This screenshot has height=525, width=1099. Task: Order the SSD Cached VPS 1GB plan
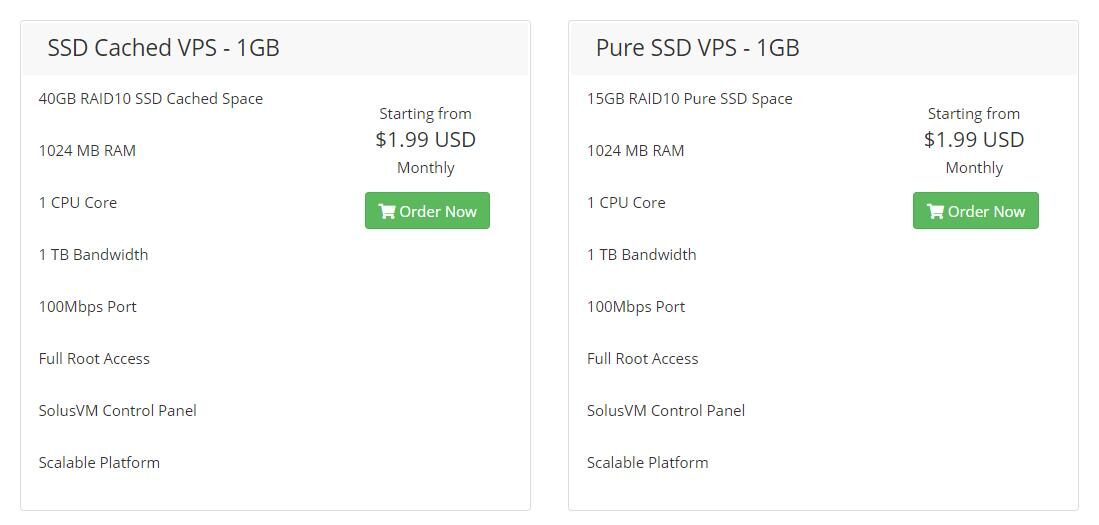pos(427,210)
